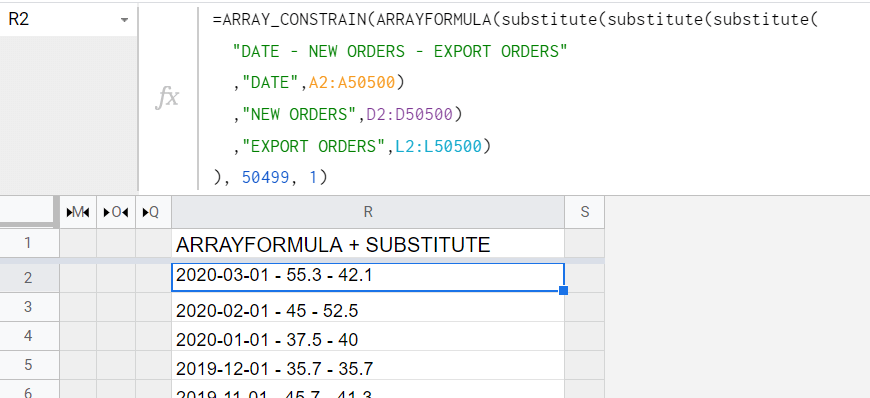
Task: Click cell ARRAYFORMULA + SUBSTITUTE
Action: coord(368,244)
